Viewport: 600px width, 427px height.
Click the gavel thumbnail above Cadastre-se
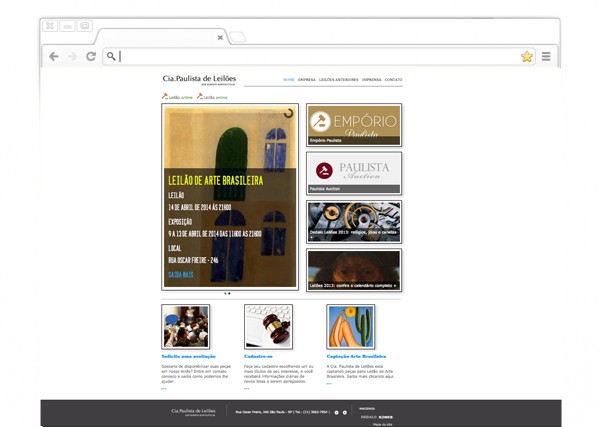pos(268,327)
